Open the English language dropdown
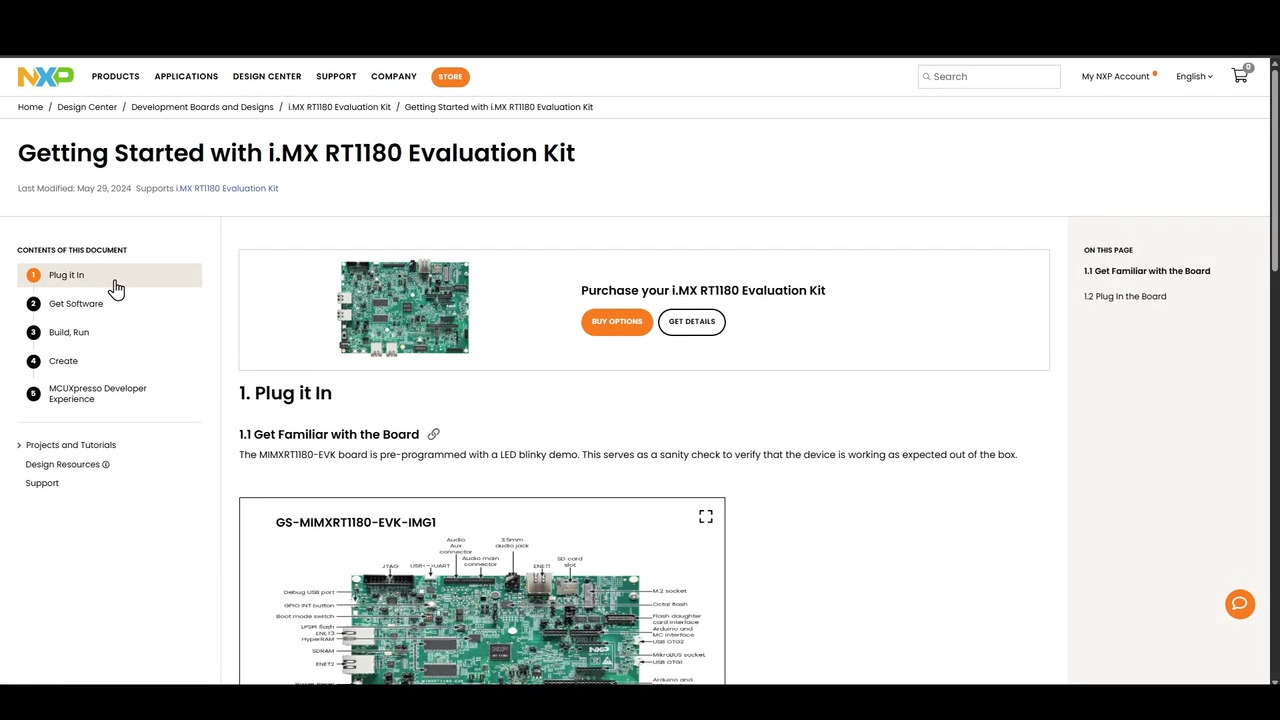 (1194, 76)
